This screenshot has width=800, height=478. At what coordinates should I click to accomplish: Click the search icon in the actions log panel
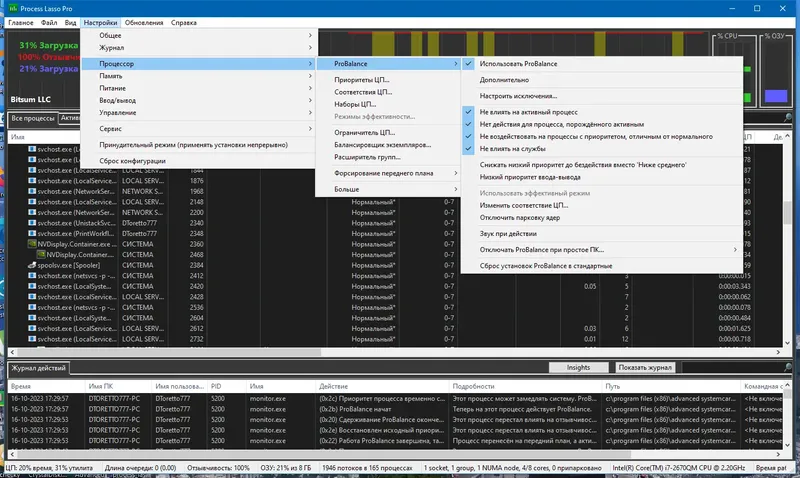[788, 367]
